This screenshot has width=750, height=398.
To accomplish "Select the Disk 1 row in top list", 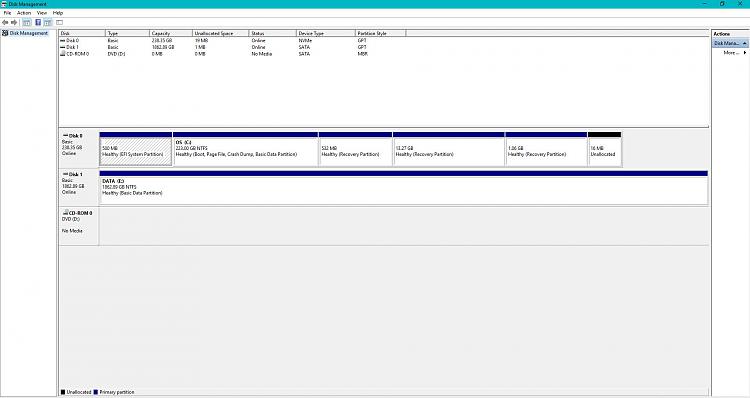I will 232,47.
